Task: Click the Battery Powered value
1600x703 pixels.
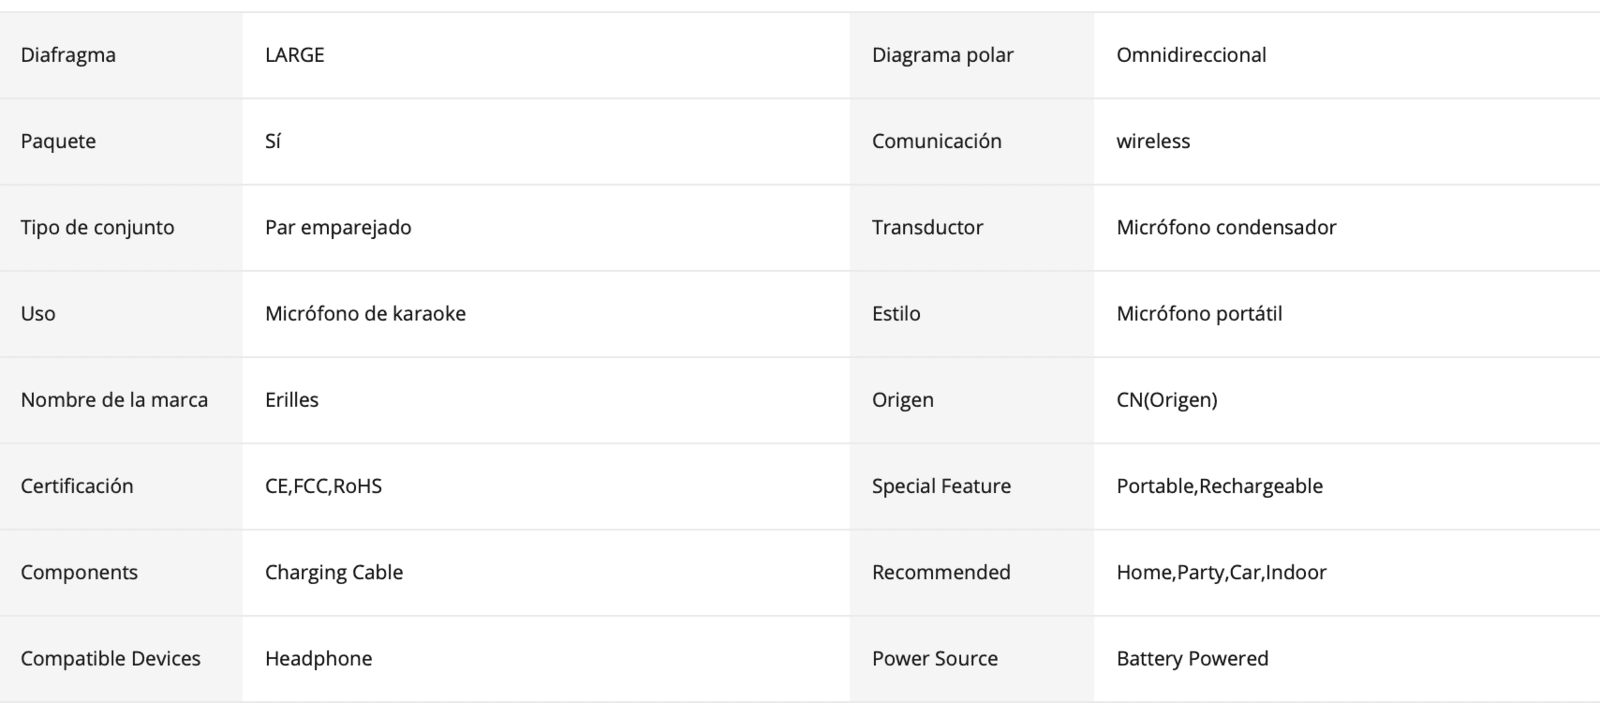Action: pos(1192,658)
